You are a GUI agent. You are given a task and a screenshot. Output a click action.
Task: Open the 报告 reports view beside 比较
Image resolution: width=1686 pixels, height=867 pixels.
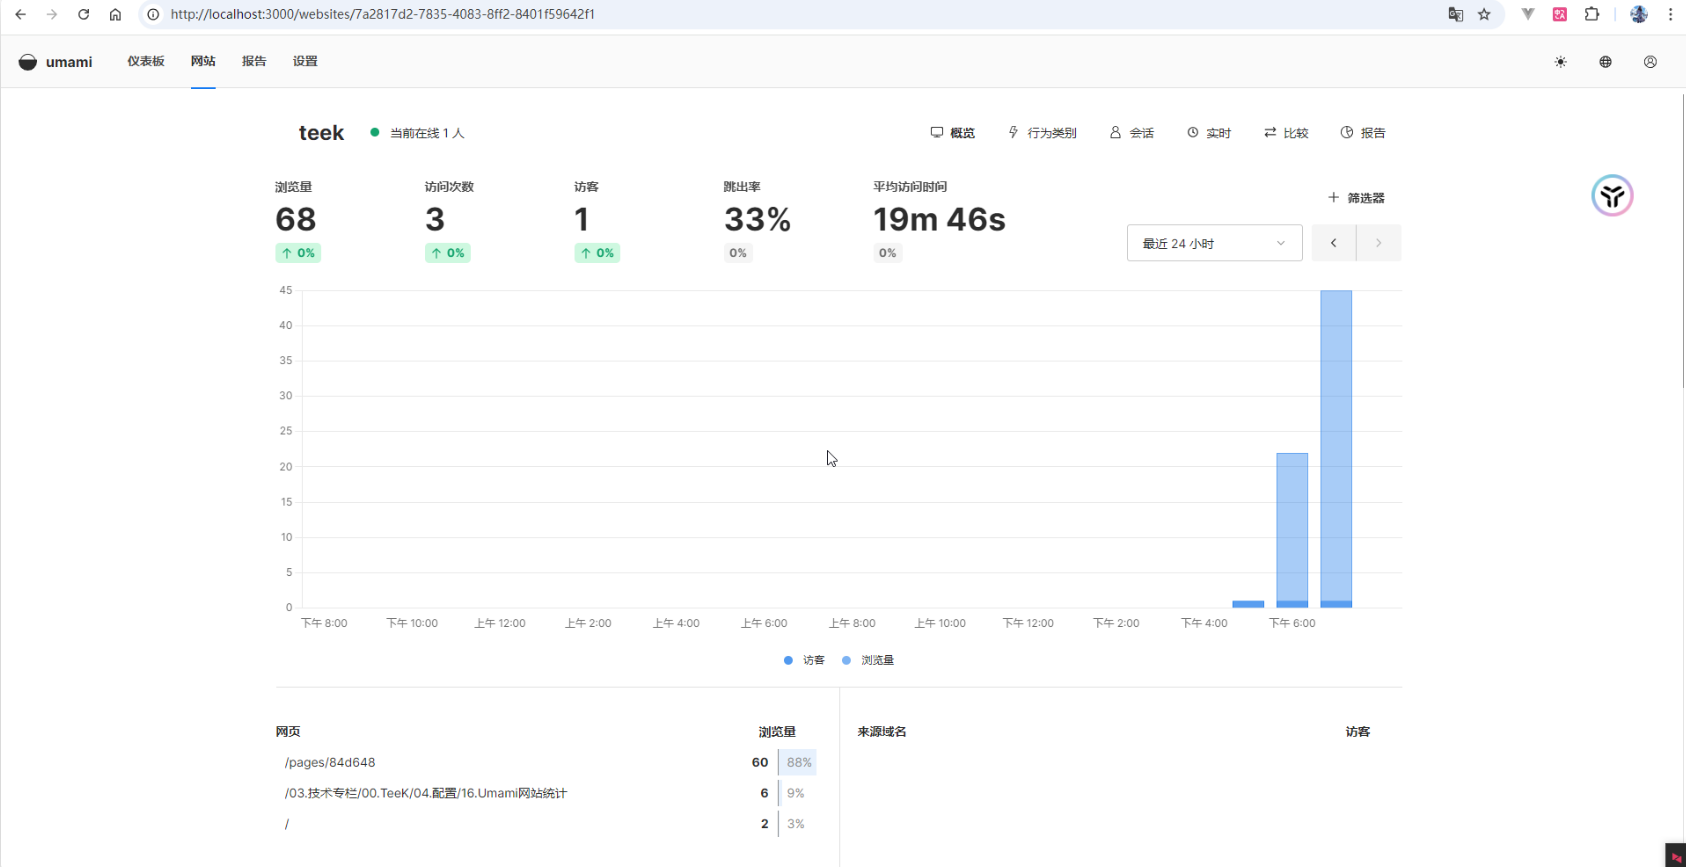click(1363, 133)
